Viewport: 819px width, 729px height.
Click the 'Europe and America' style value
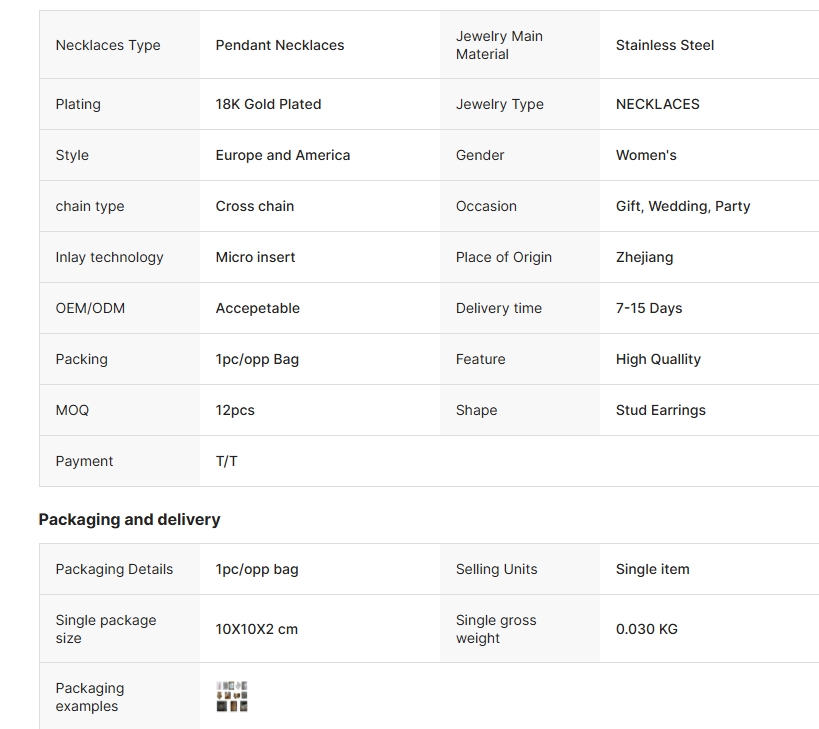coord(283,155)
